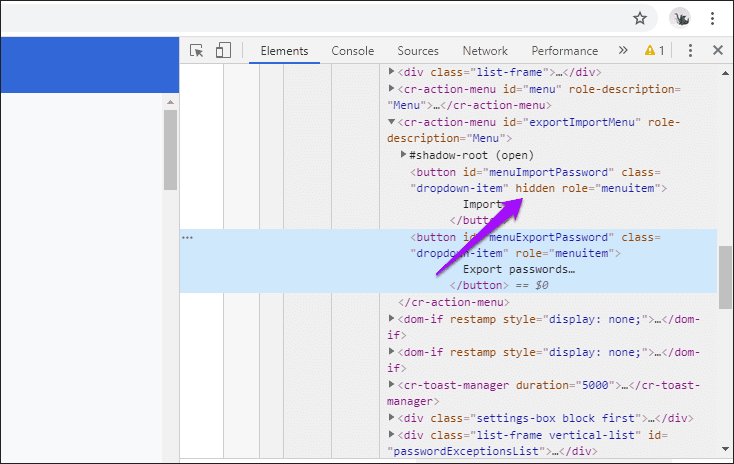Open the Performance tab

(x=565, y=51)
